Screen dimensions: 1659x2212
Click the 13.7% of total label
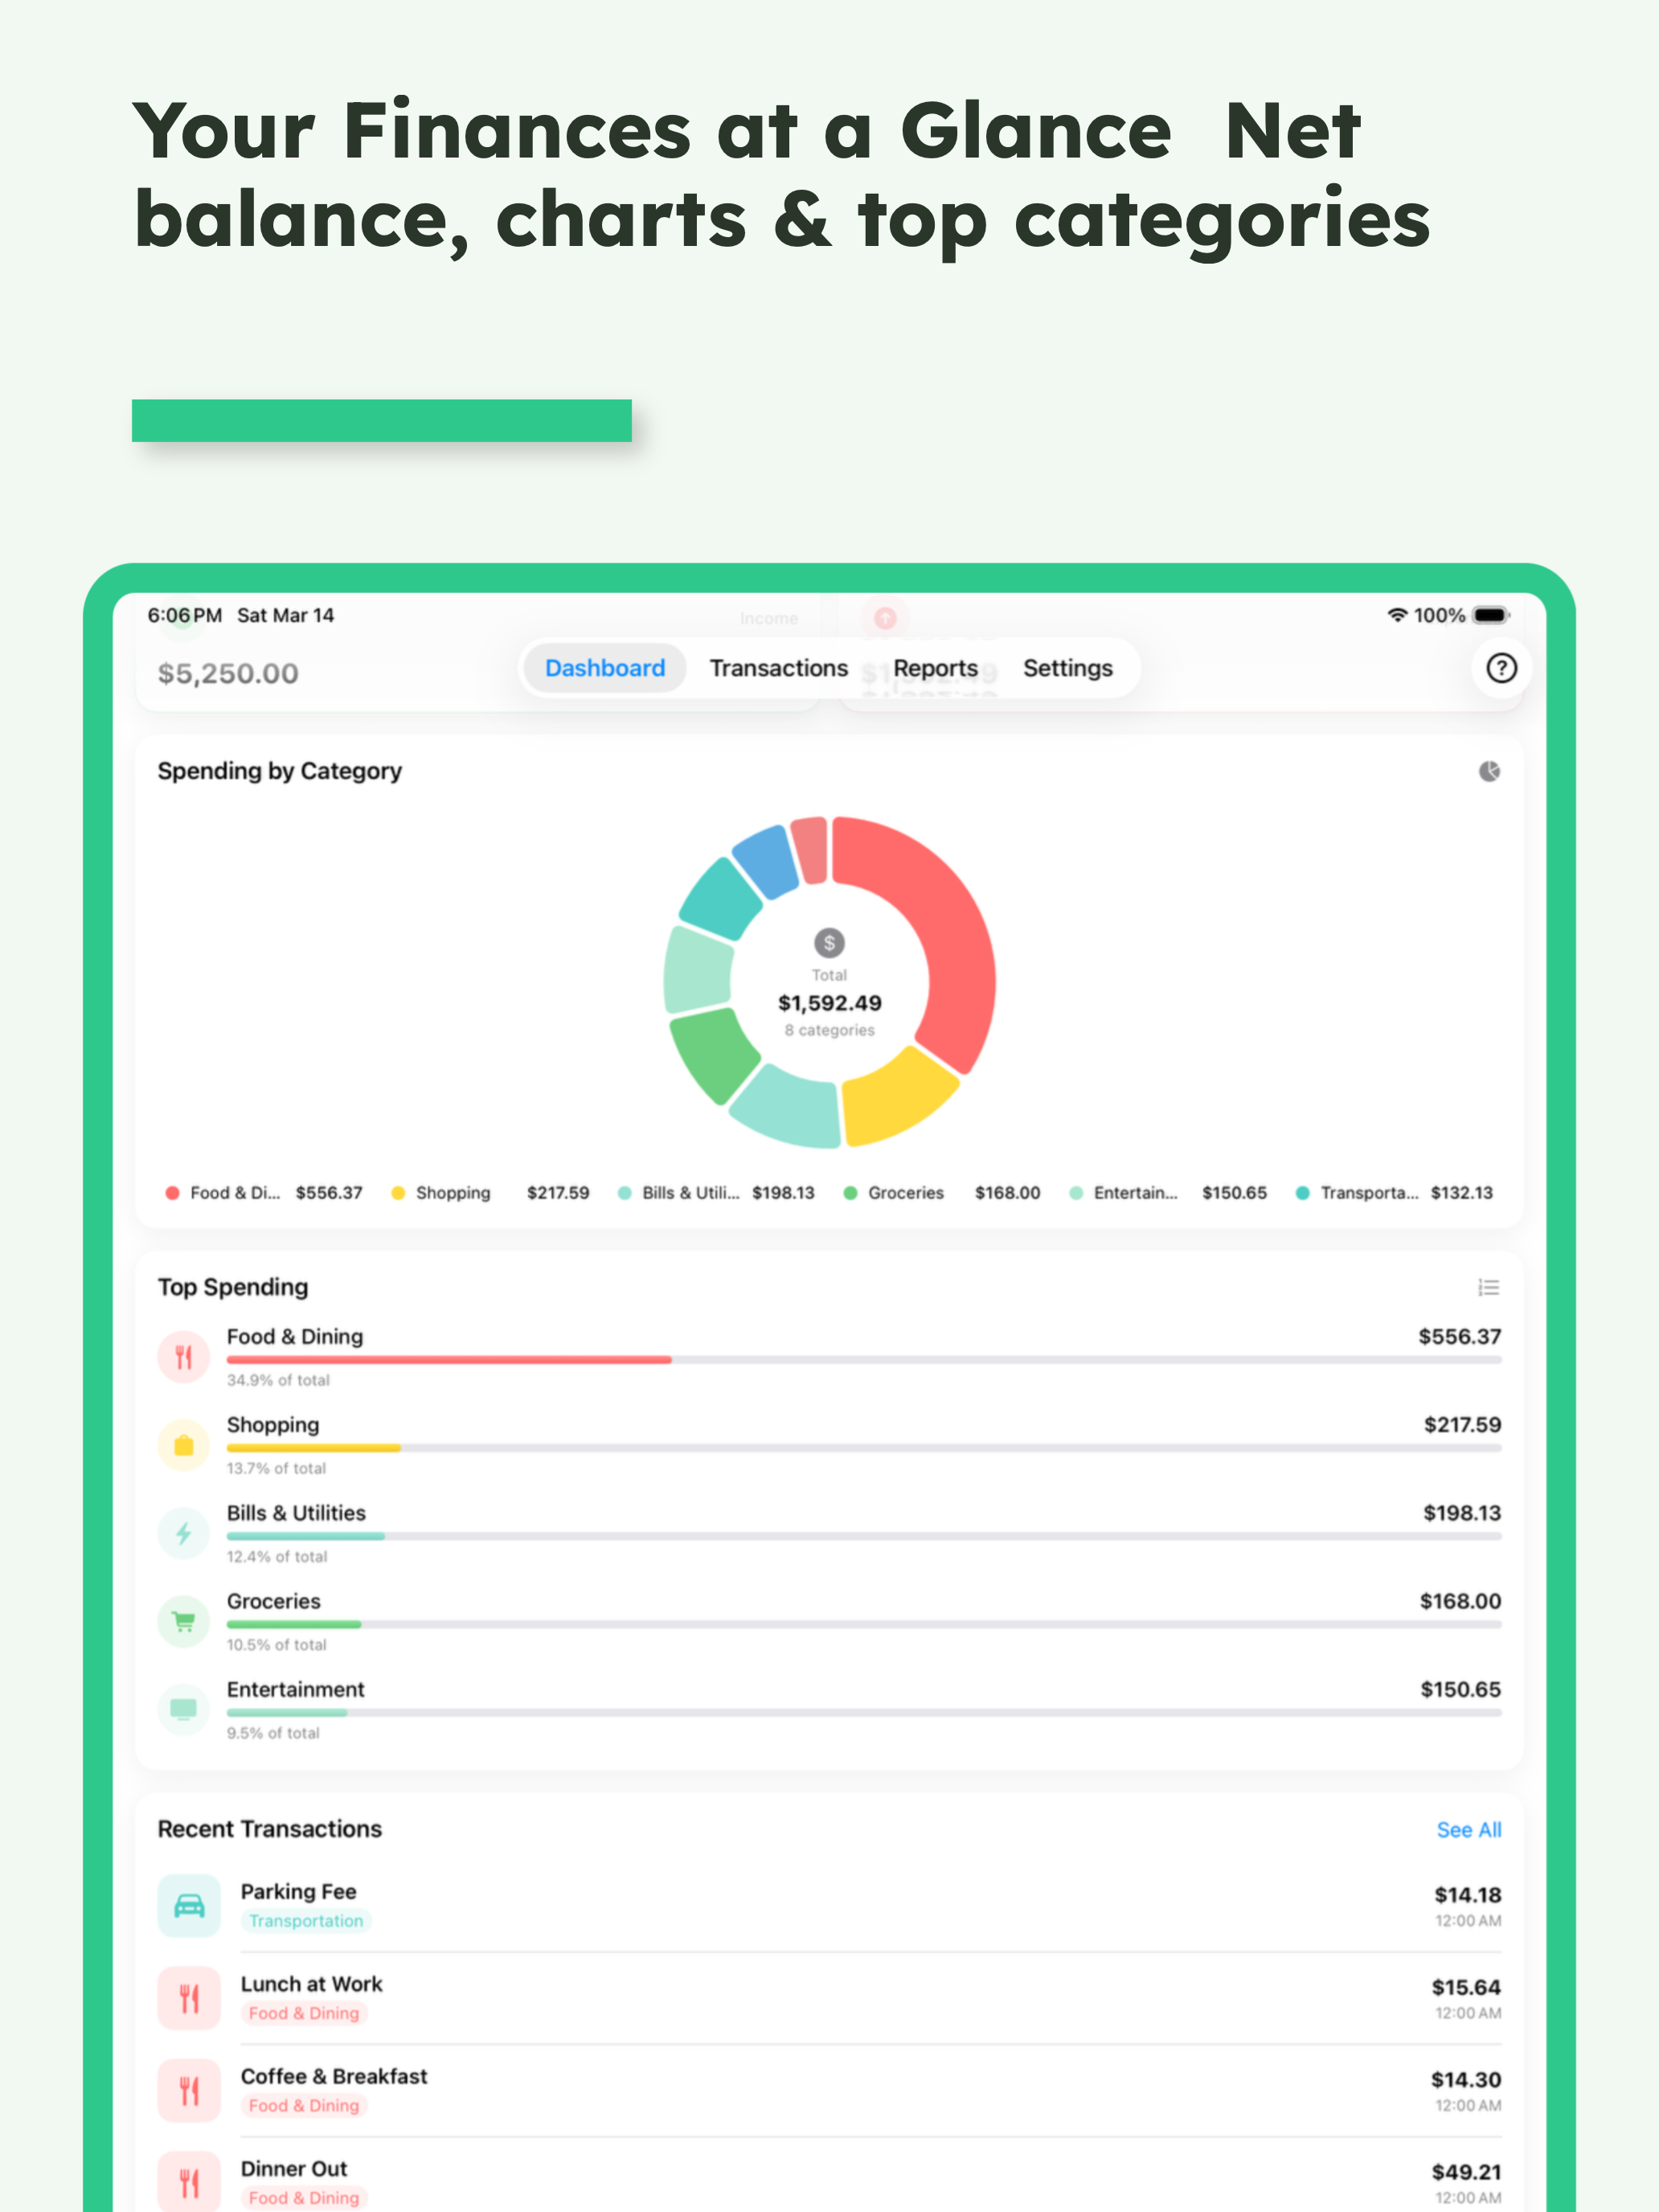tap(276, 1468)
